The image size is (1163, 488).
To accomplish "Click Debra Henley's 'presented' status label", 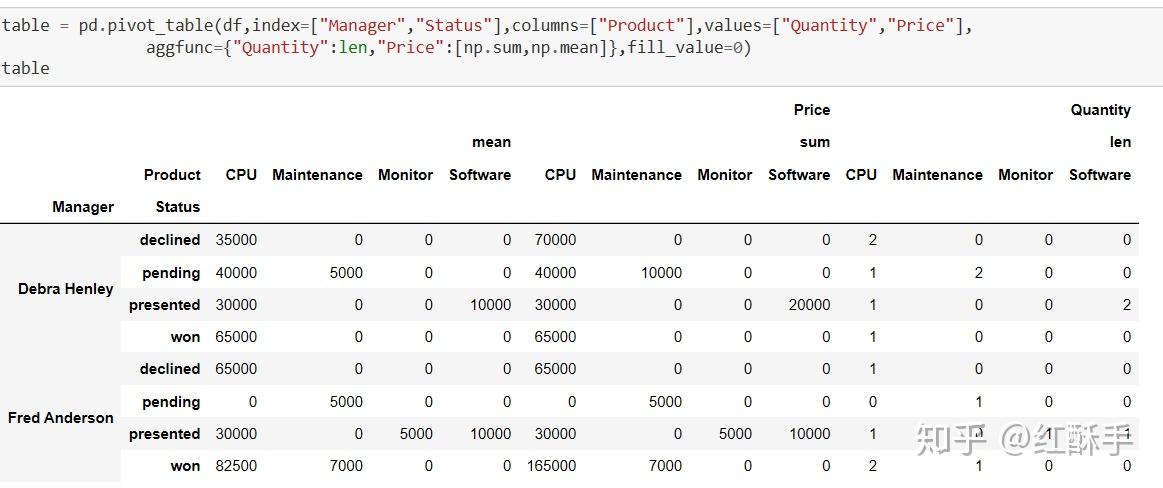I will (165, 305).
